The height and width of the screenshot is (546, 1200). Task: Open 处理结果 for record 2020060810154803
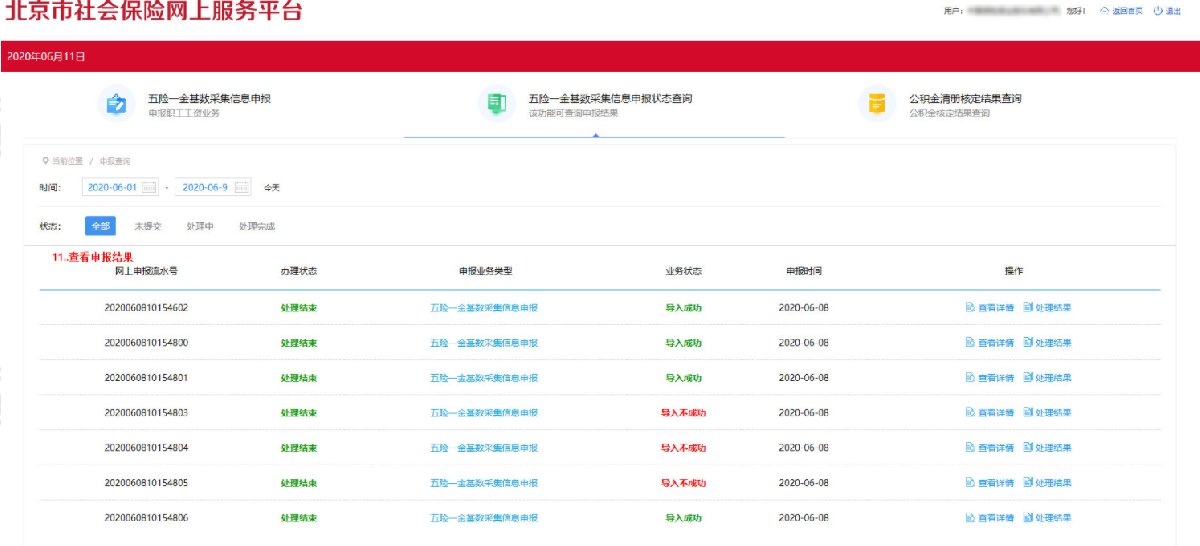coord(1047,413)
